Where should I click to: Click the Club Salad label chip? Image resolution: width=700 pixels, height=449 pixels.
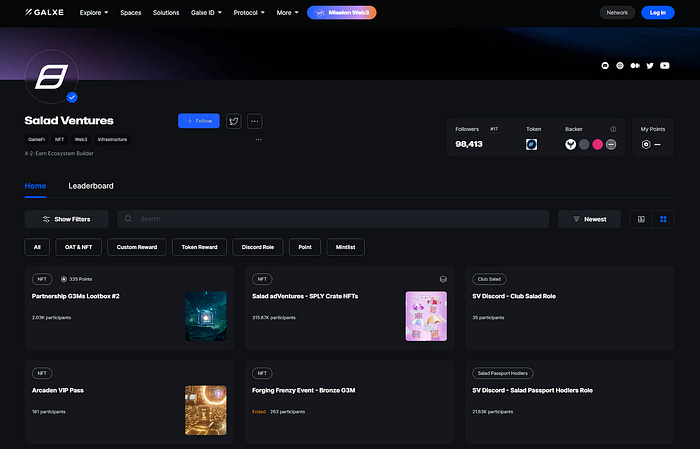489,279
